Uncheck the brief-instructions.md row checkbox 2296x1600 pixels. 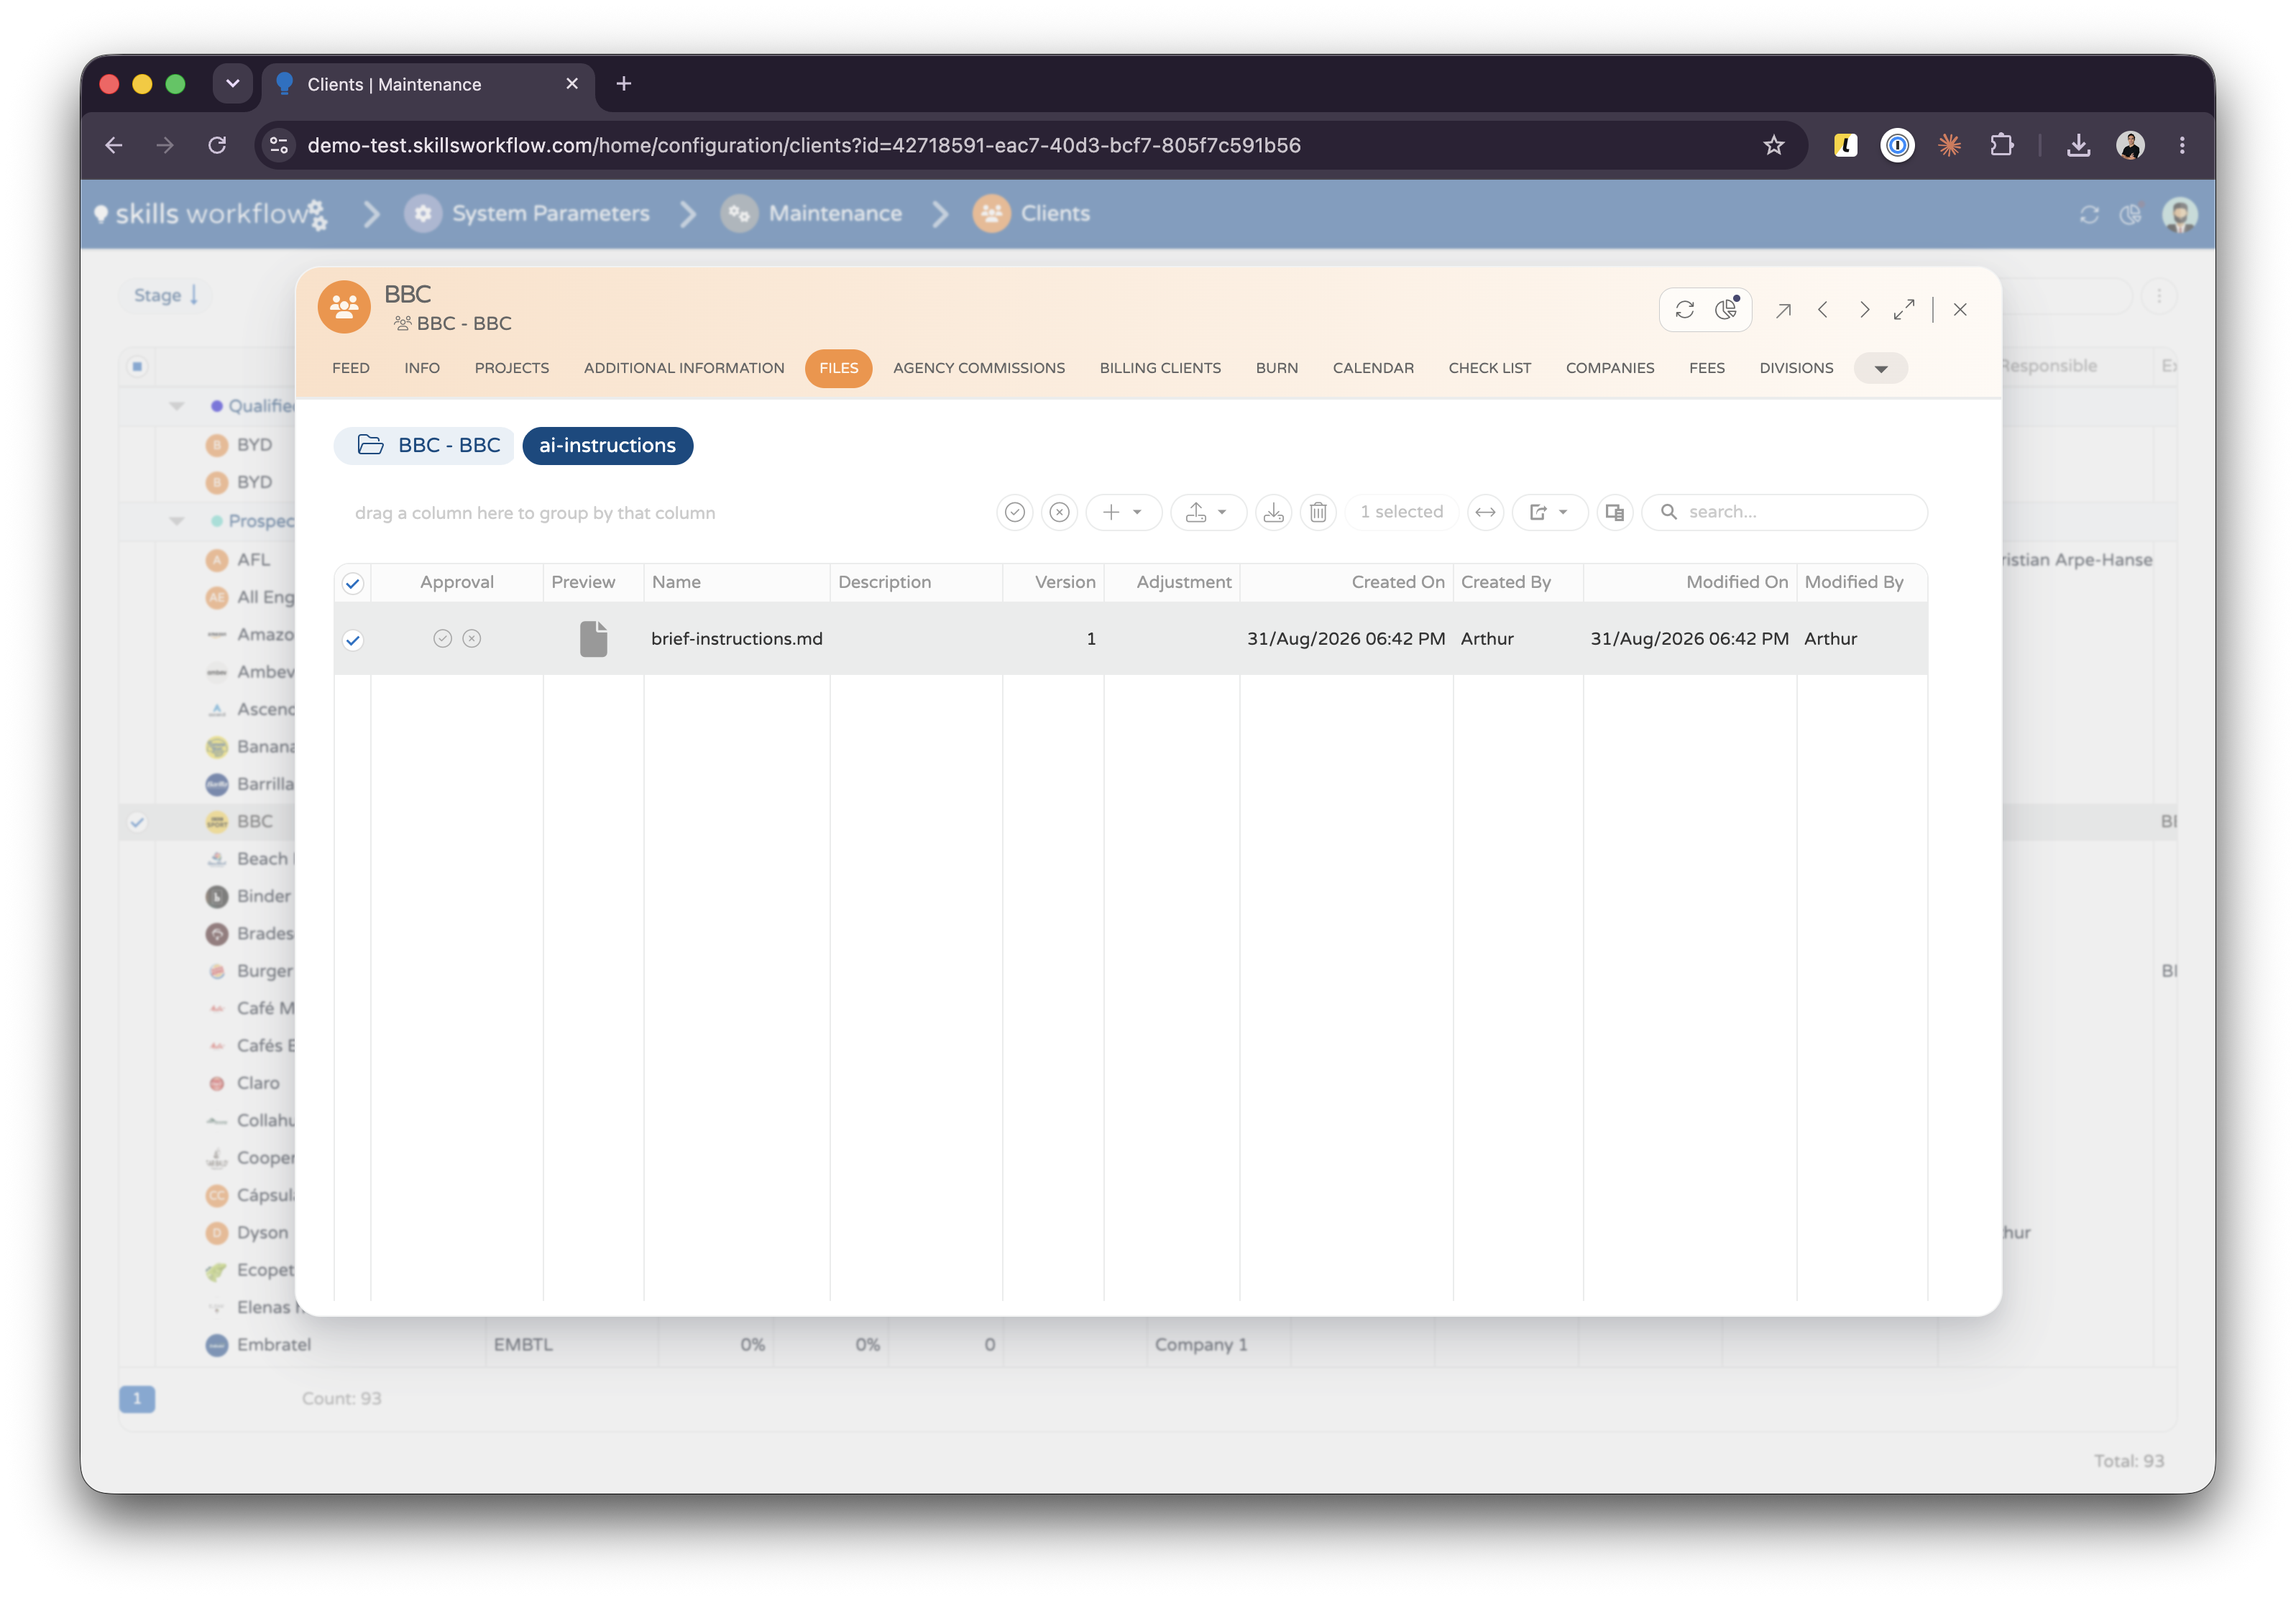click(x=353, y=640)
